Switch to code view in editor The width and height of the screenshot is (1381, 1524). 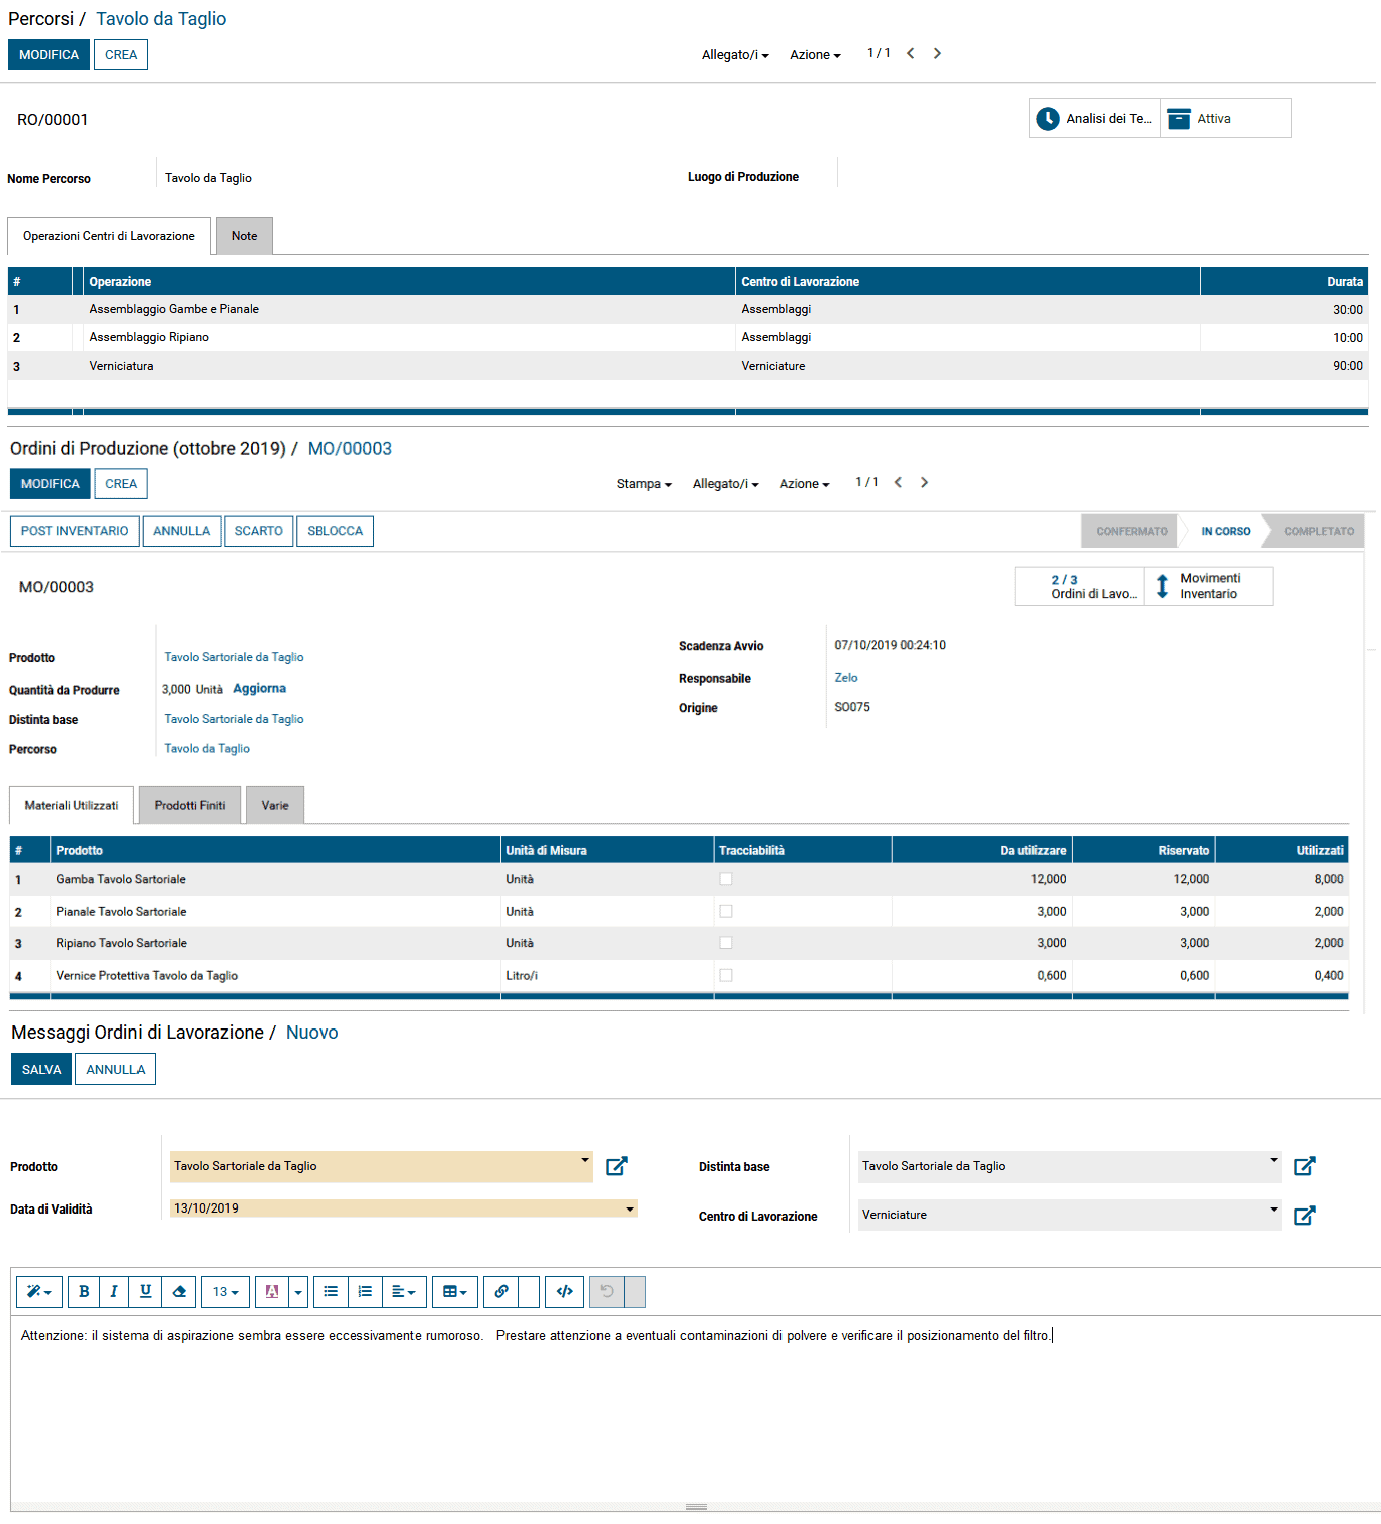(x=565, y=1292)
